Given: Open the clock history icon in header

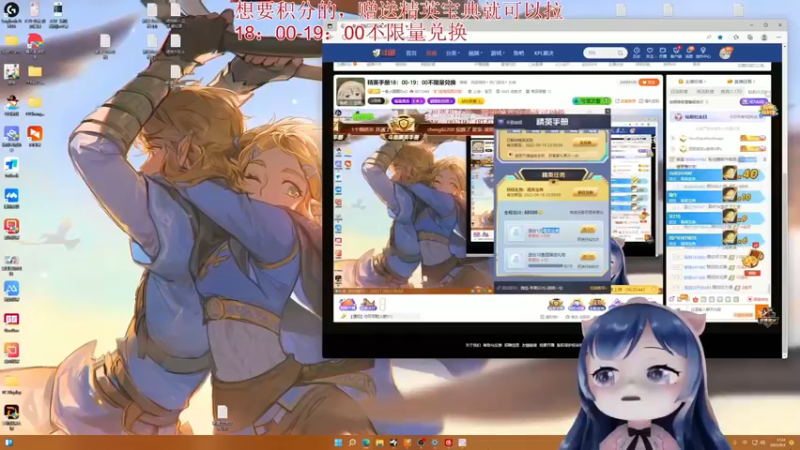Looking at the screenshot, I should 636,52.
